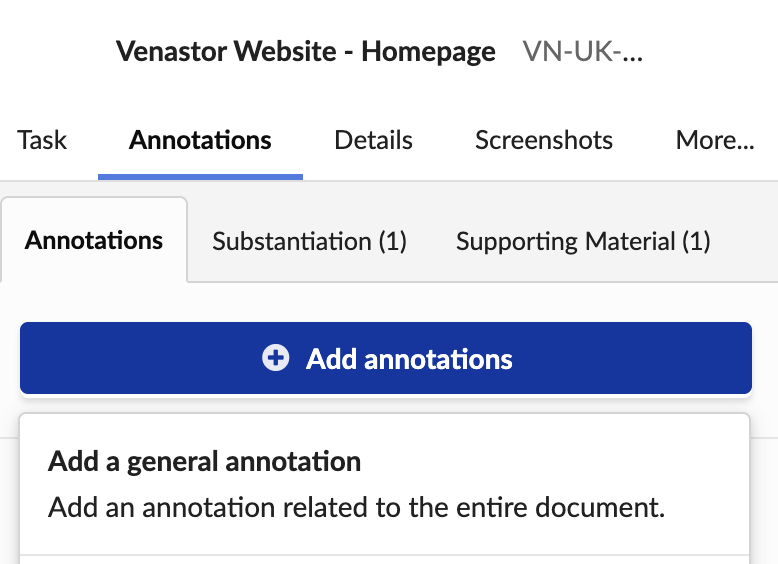The width and height of the screenshot is (778, 564).
Task: Click the count (1) beside Substantiation
Action: click(x=392, y=241)
